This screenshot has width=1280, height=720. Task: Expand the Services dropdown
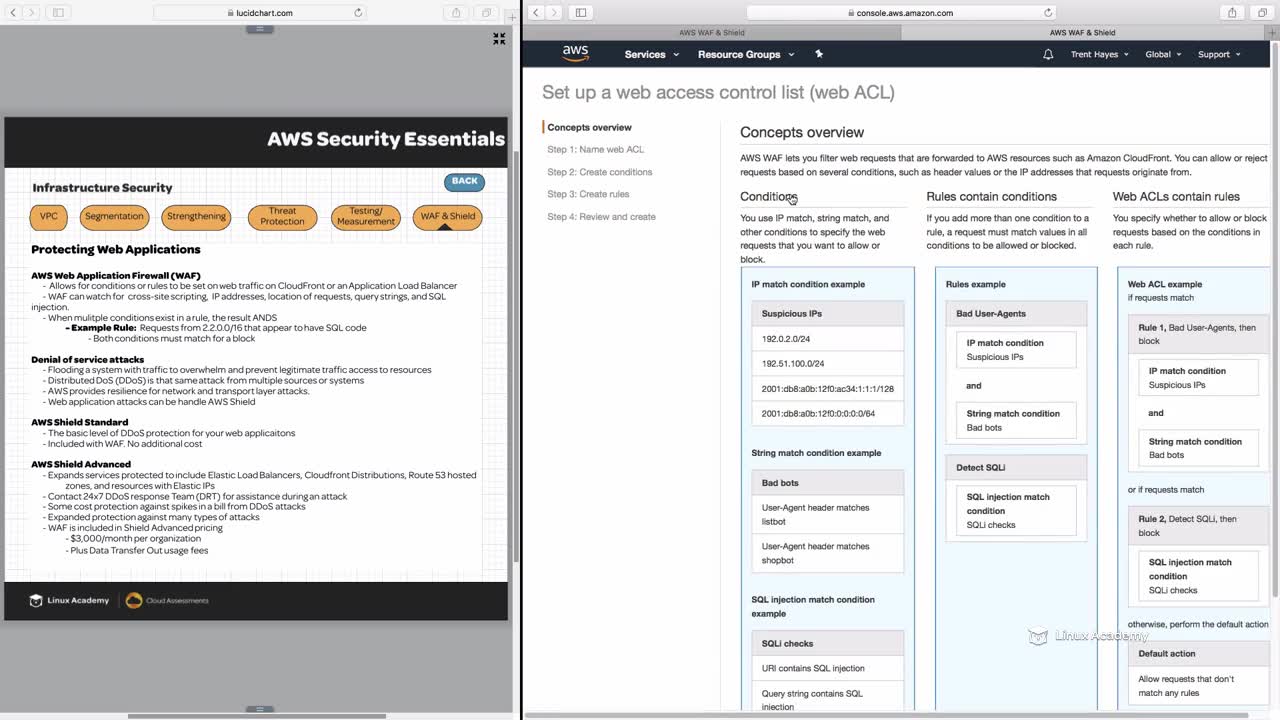pos(650,54)
